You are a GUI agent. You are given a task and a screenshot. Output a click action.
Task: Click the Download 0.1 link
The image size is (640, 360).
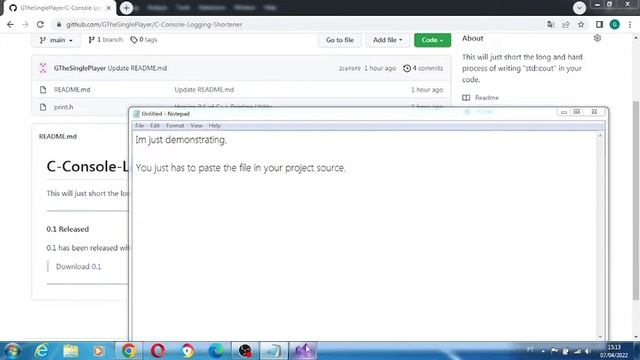click(96, 267)
